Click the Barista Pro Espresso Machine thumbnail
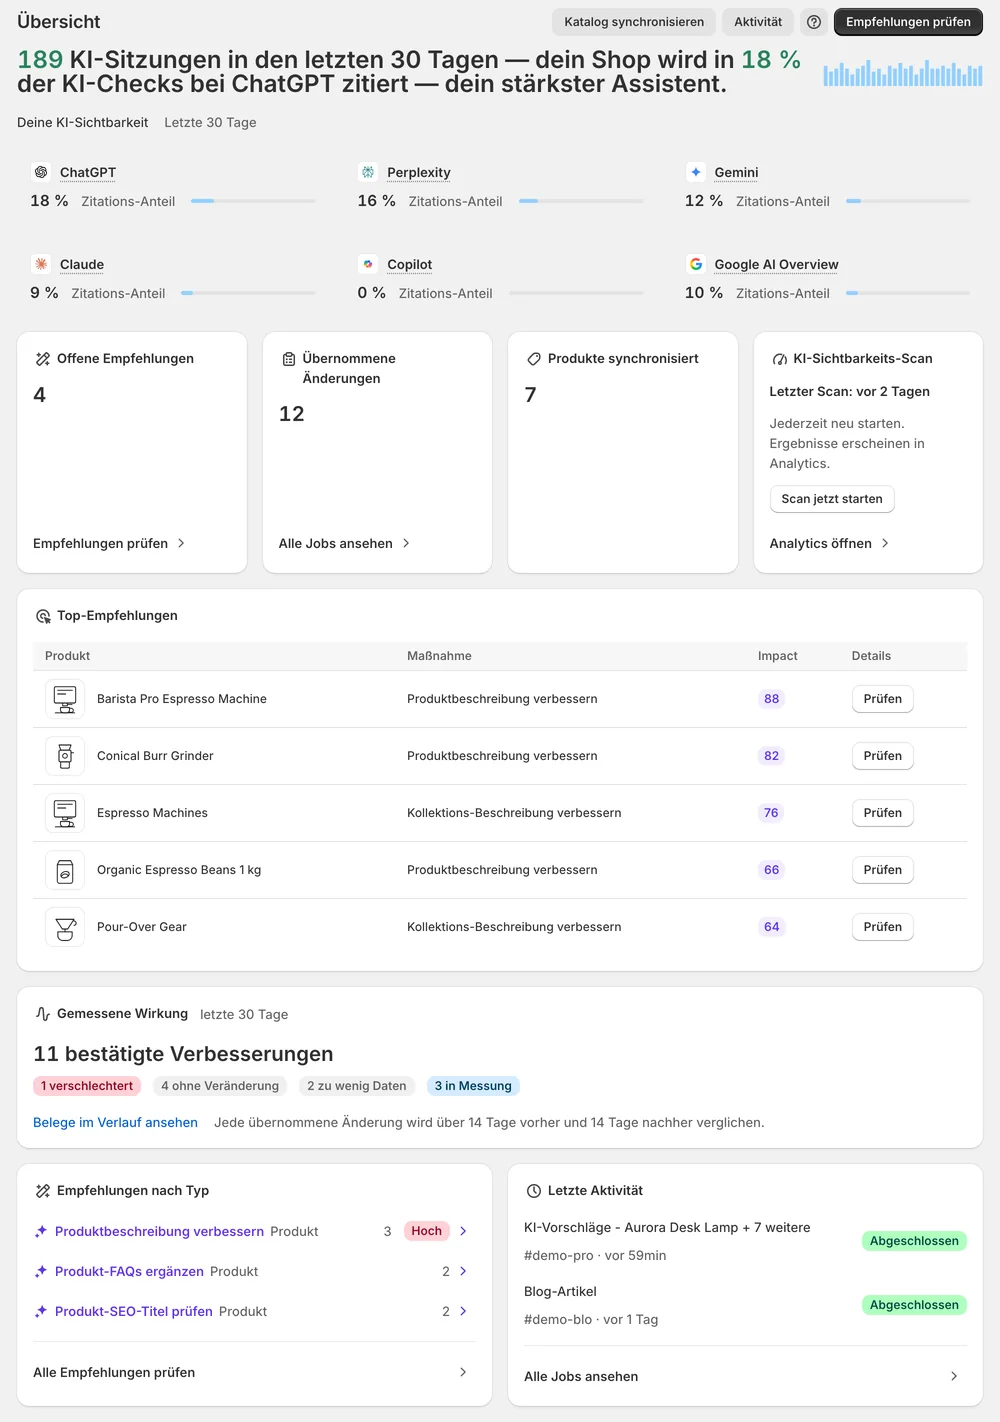The height and width of the screenshot is (1422, 1000). (x=65, y=699)
